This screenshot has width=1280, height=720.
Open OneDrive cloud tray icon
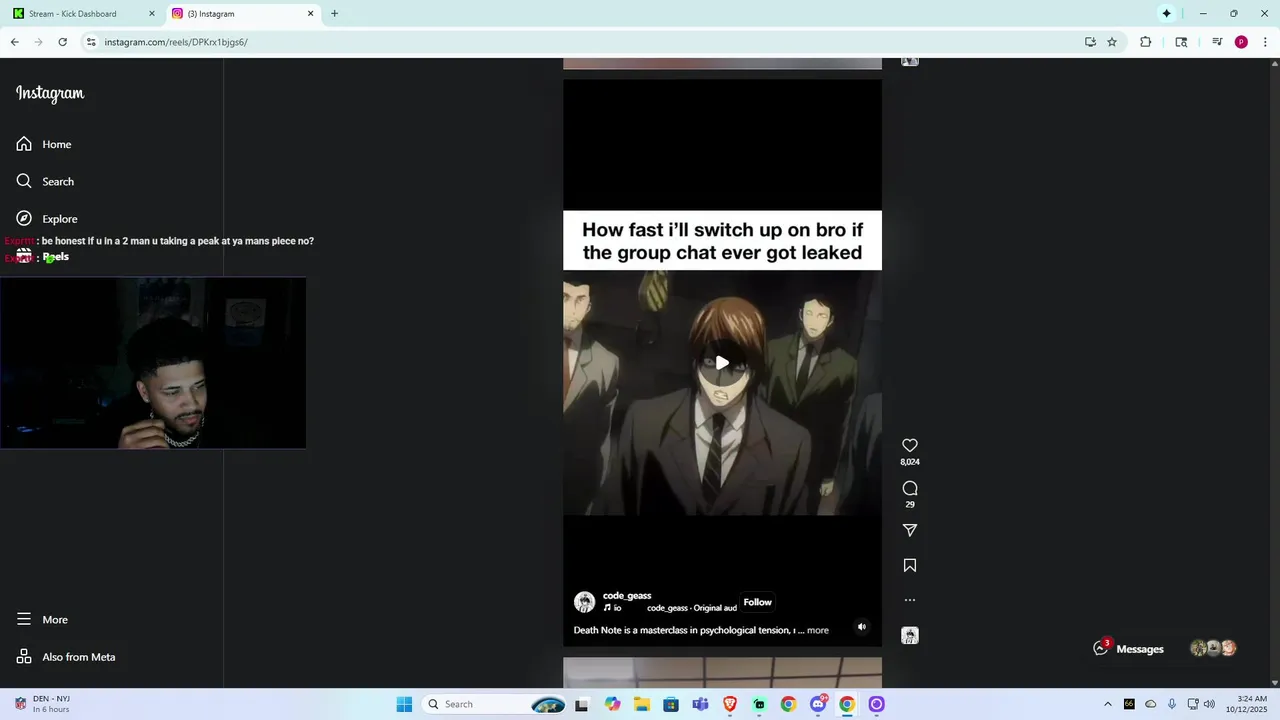[1150, 704]
